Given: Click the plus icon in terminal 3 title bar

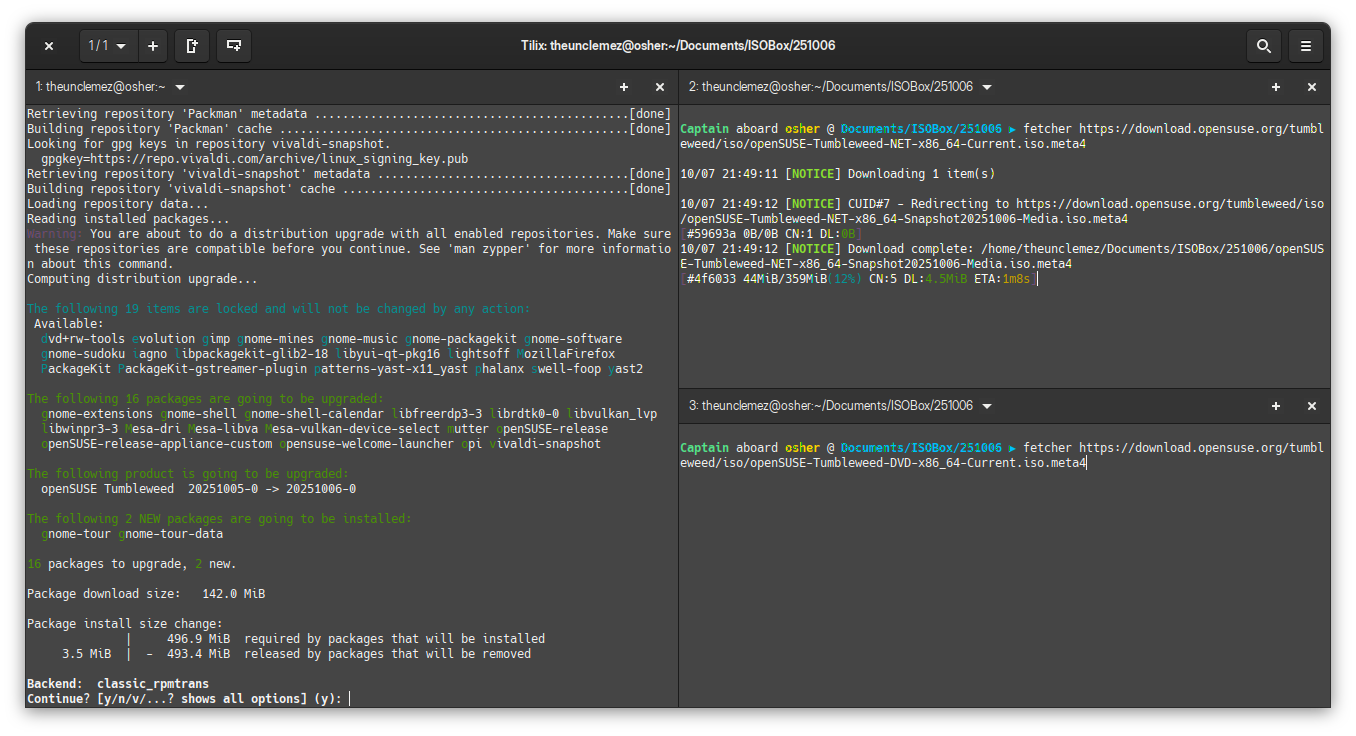Looking at the screenshot, I should (1276, 406).
